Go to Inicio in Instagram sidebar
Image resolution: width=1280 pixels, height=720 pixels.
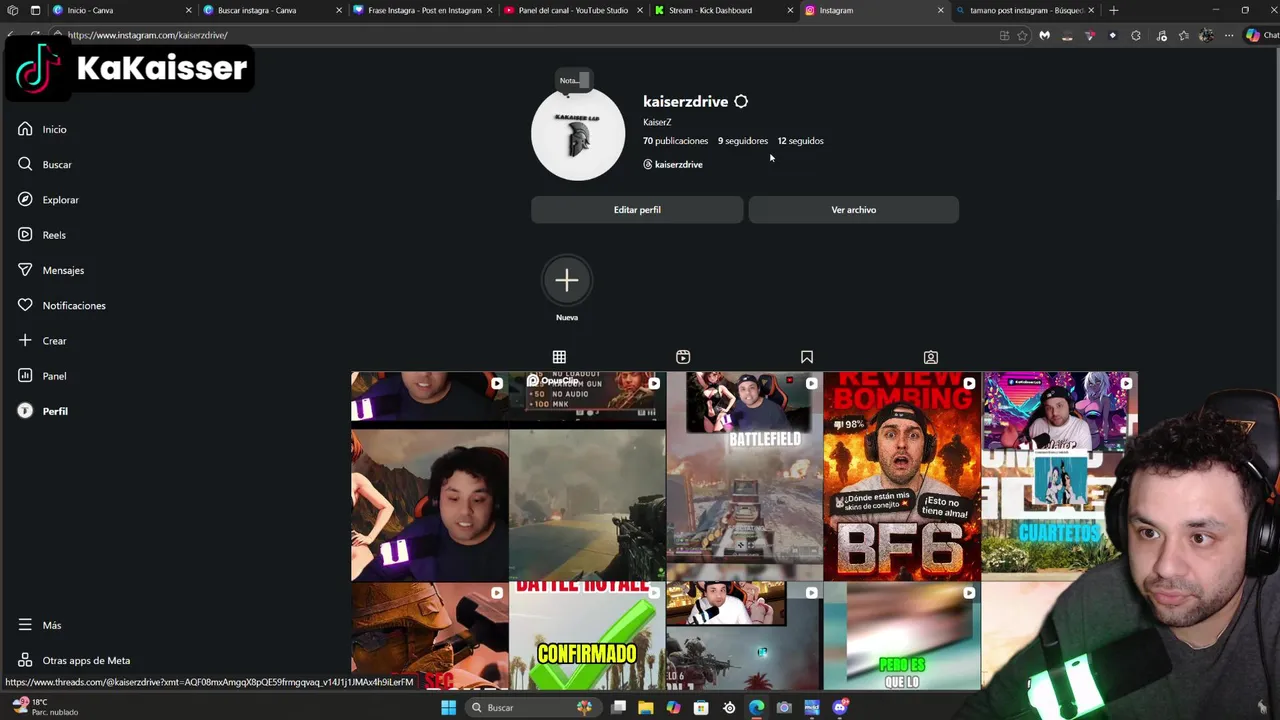point(42,129)
